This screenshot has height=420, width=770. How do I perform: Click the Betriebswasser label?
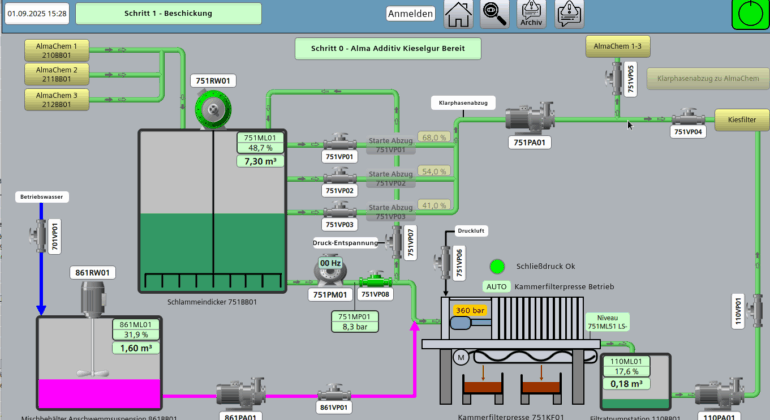click(x=41, y=196)
